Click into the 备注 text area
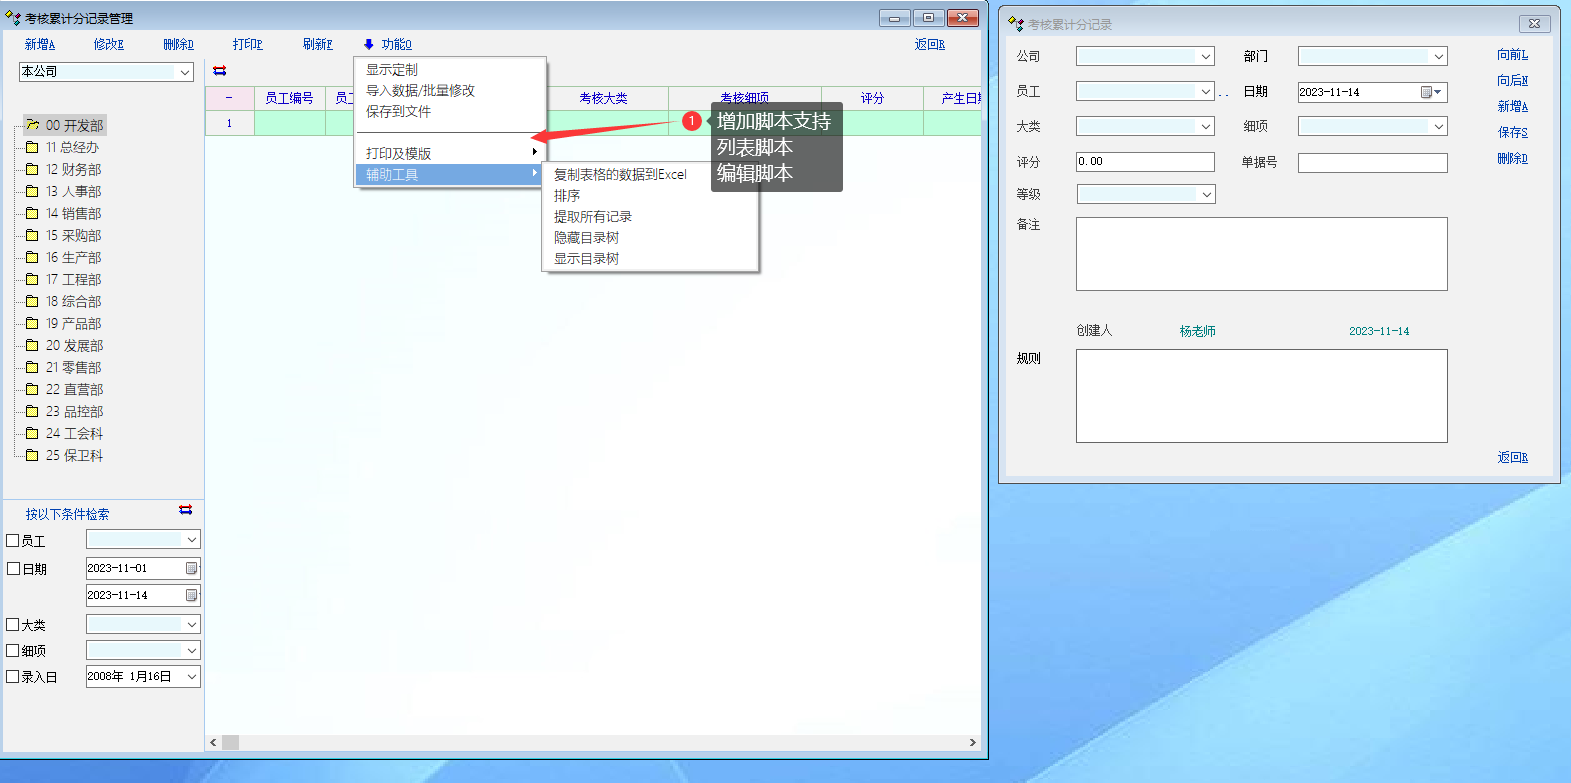The height and width of the screenshot is (783, 1571). pos(1261,254)
